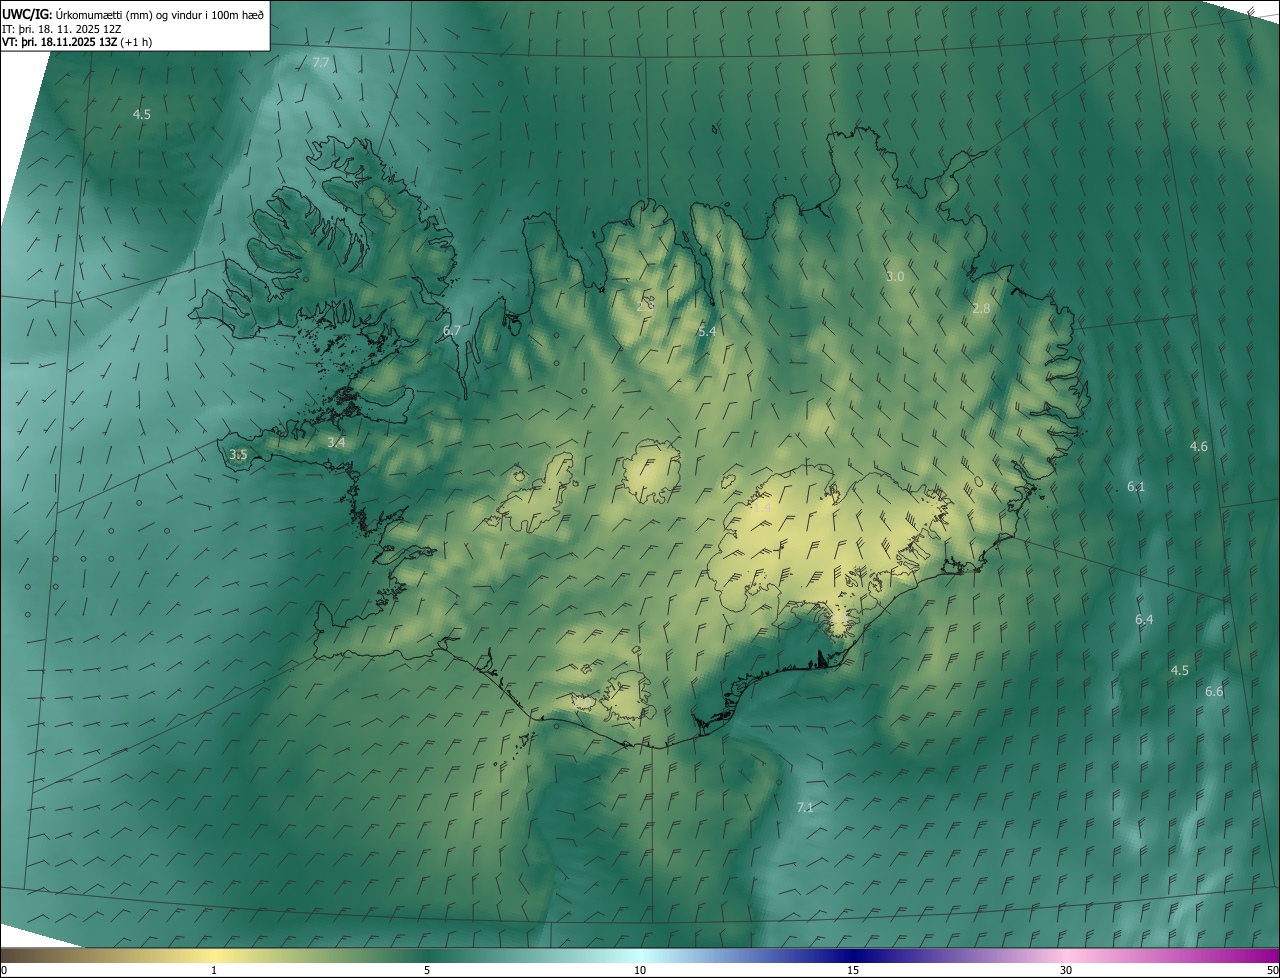
Task: Click the 3.4 value label
Action: 337,442
